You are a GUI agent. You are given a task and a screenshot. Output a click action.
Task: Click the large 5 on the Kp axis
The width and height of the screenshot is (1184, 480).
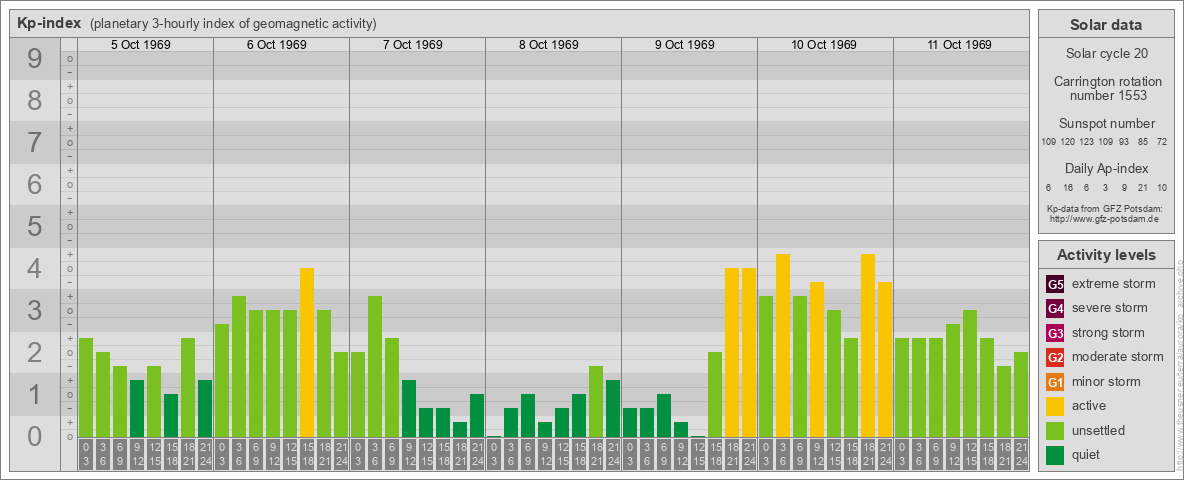pyautogui.click(x=34, y=226)
